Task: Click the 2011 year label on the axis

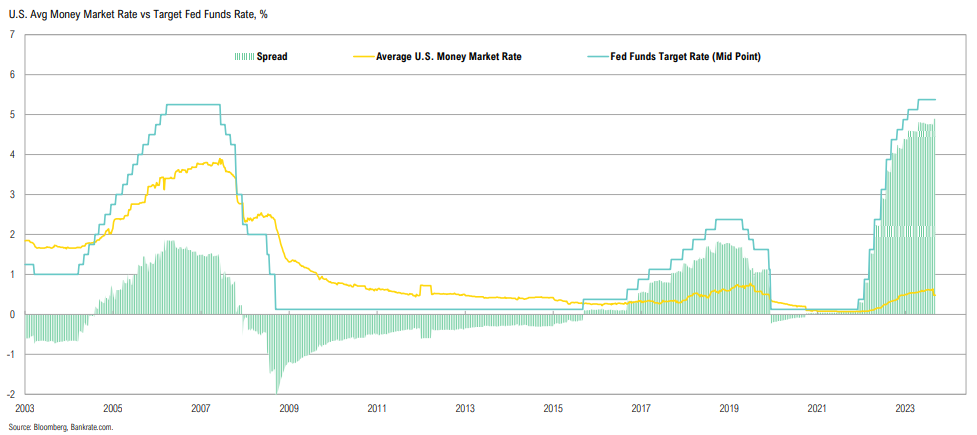Action: (377, 408)
